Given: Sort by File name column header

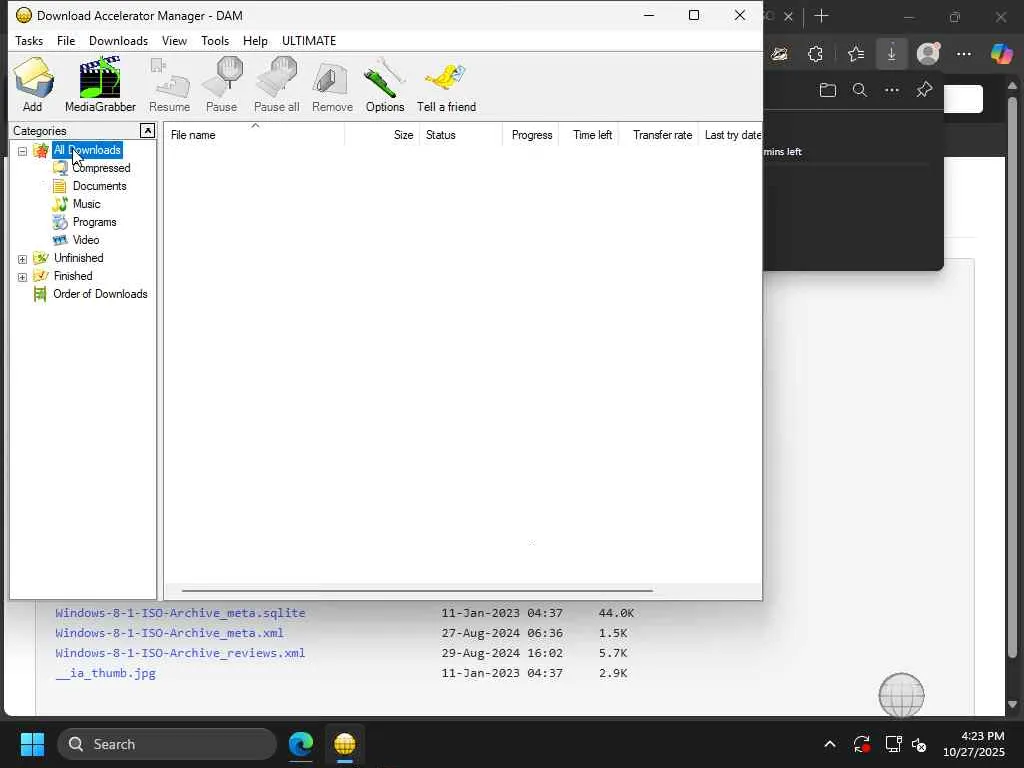Looking at the screenshot, I should click(x=255, y=135).
